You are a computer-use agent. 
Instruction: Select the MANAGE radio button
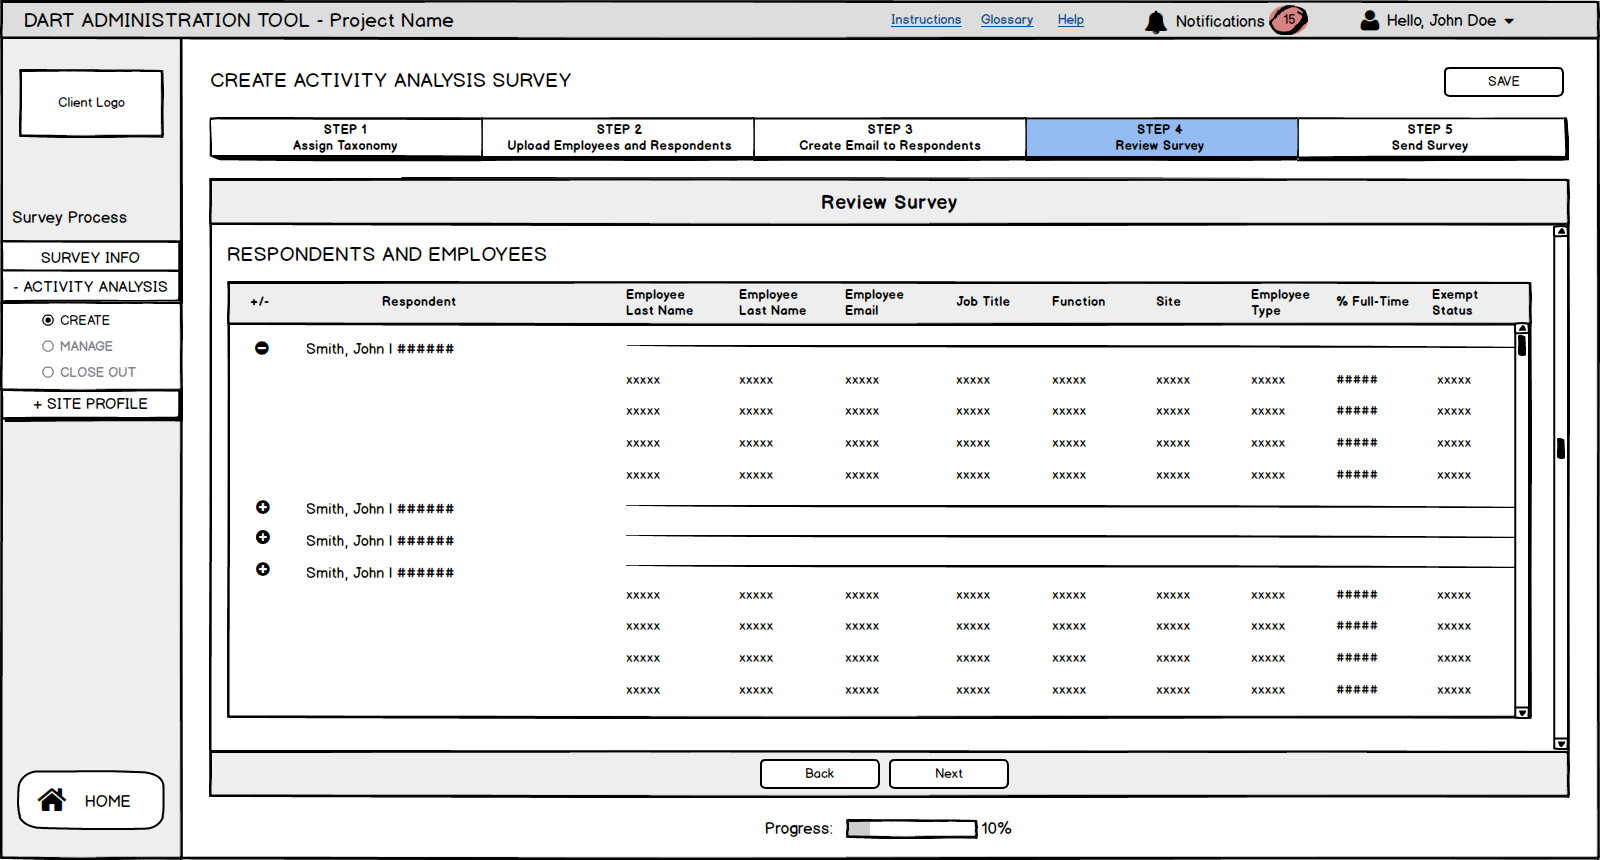[x=48, y=346]
